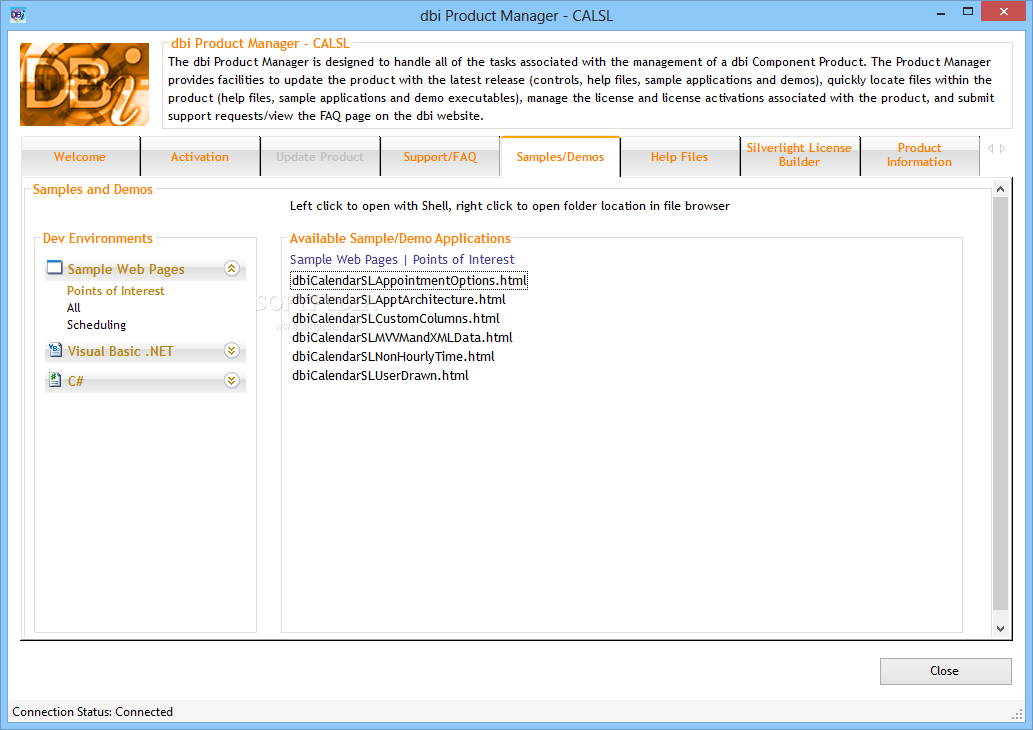Open dbiCalendarSLUserDrawn.html
1033x730 pixels.
click(380, 376)
